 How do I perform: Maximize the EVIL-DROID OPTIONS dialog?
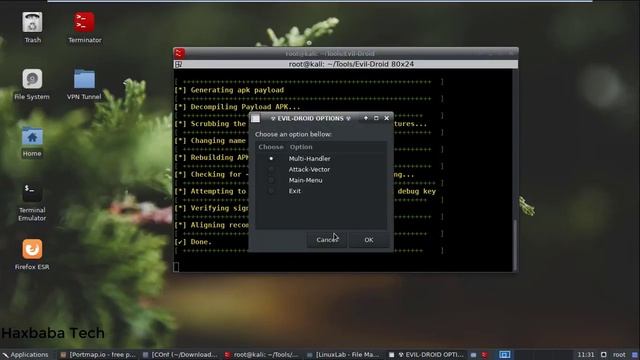(x=376, y=118)
